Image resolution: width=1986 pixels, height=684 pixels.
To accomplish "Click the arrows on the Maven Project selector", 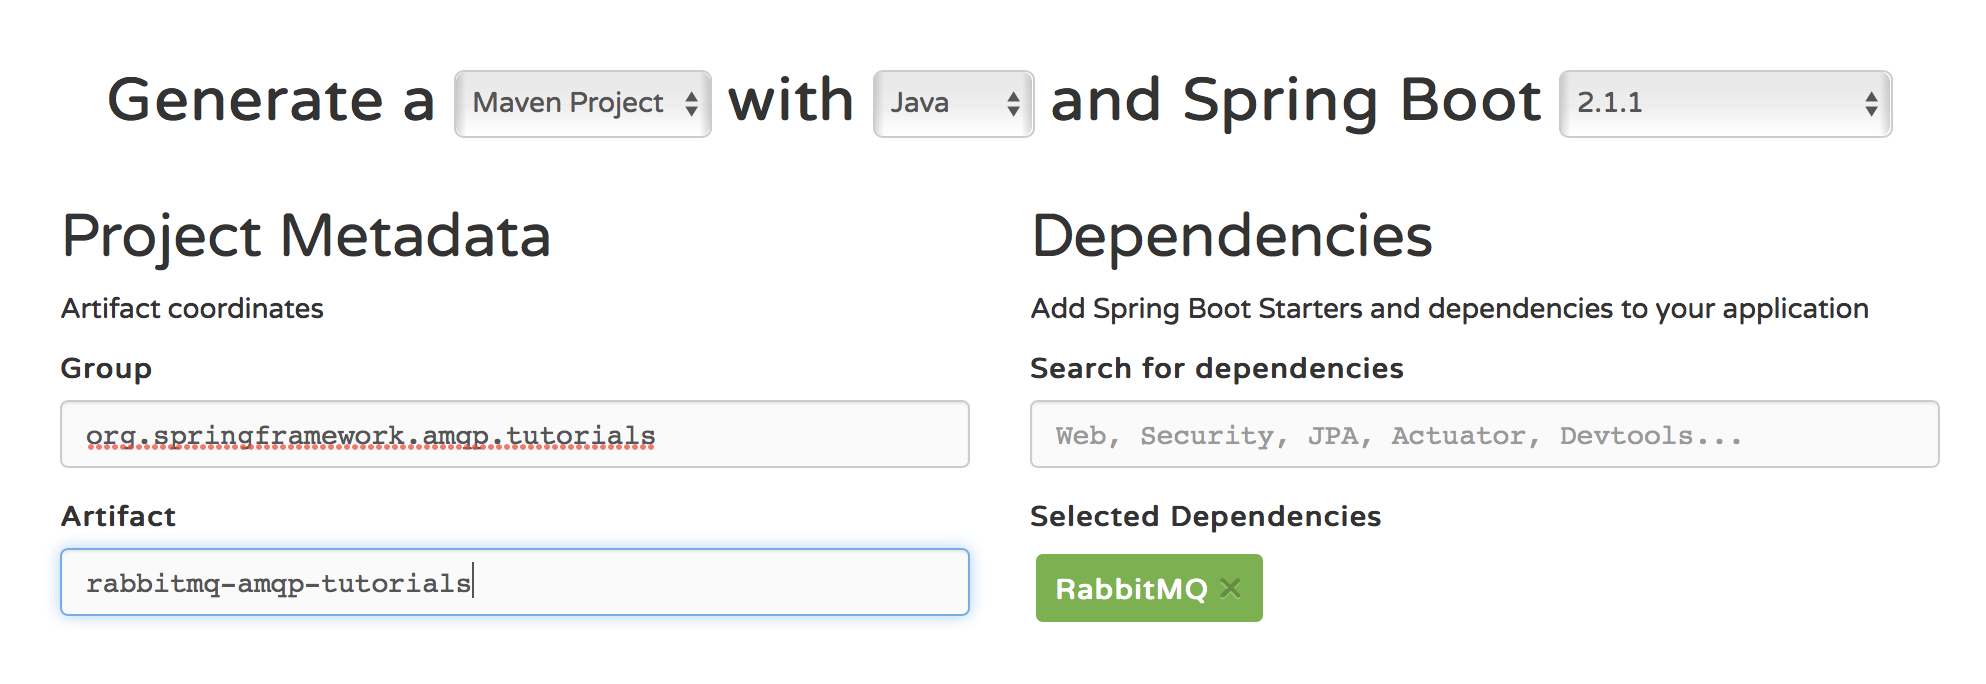I will 691,104.
